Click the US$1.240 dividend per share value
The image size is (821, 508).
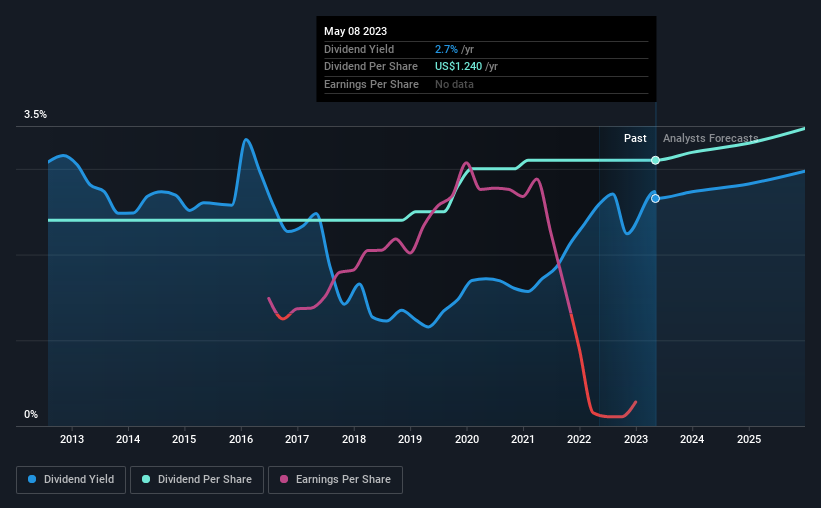458,67
